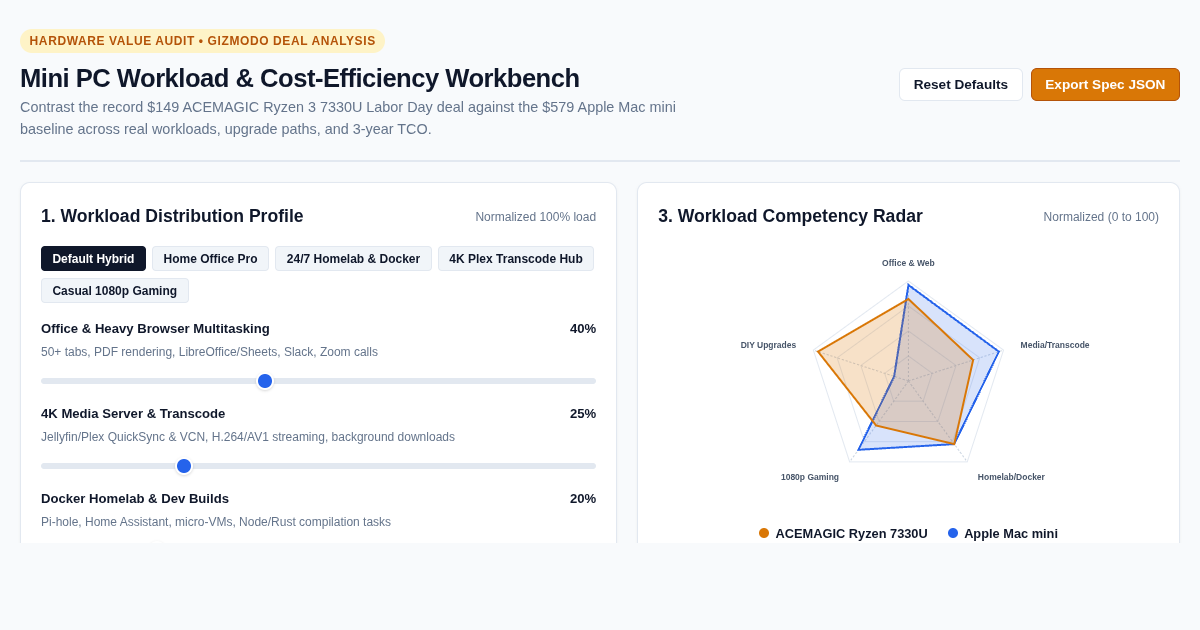This screenshot has width=1200, height=630.
Task: Click the 4K Media Server & Transcode slider
Action: coord(318,466)
